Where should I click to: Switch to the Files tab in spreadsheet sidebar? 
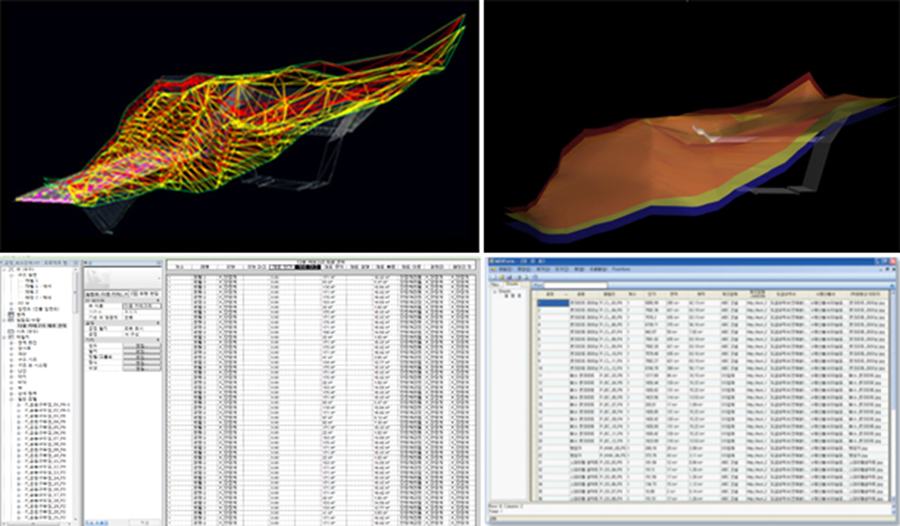pos(495,285)
